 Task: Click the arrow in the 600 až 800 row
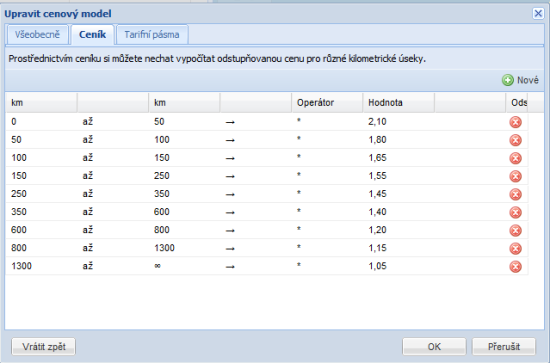coord(230,231)
